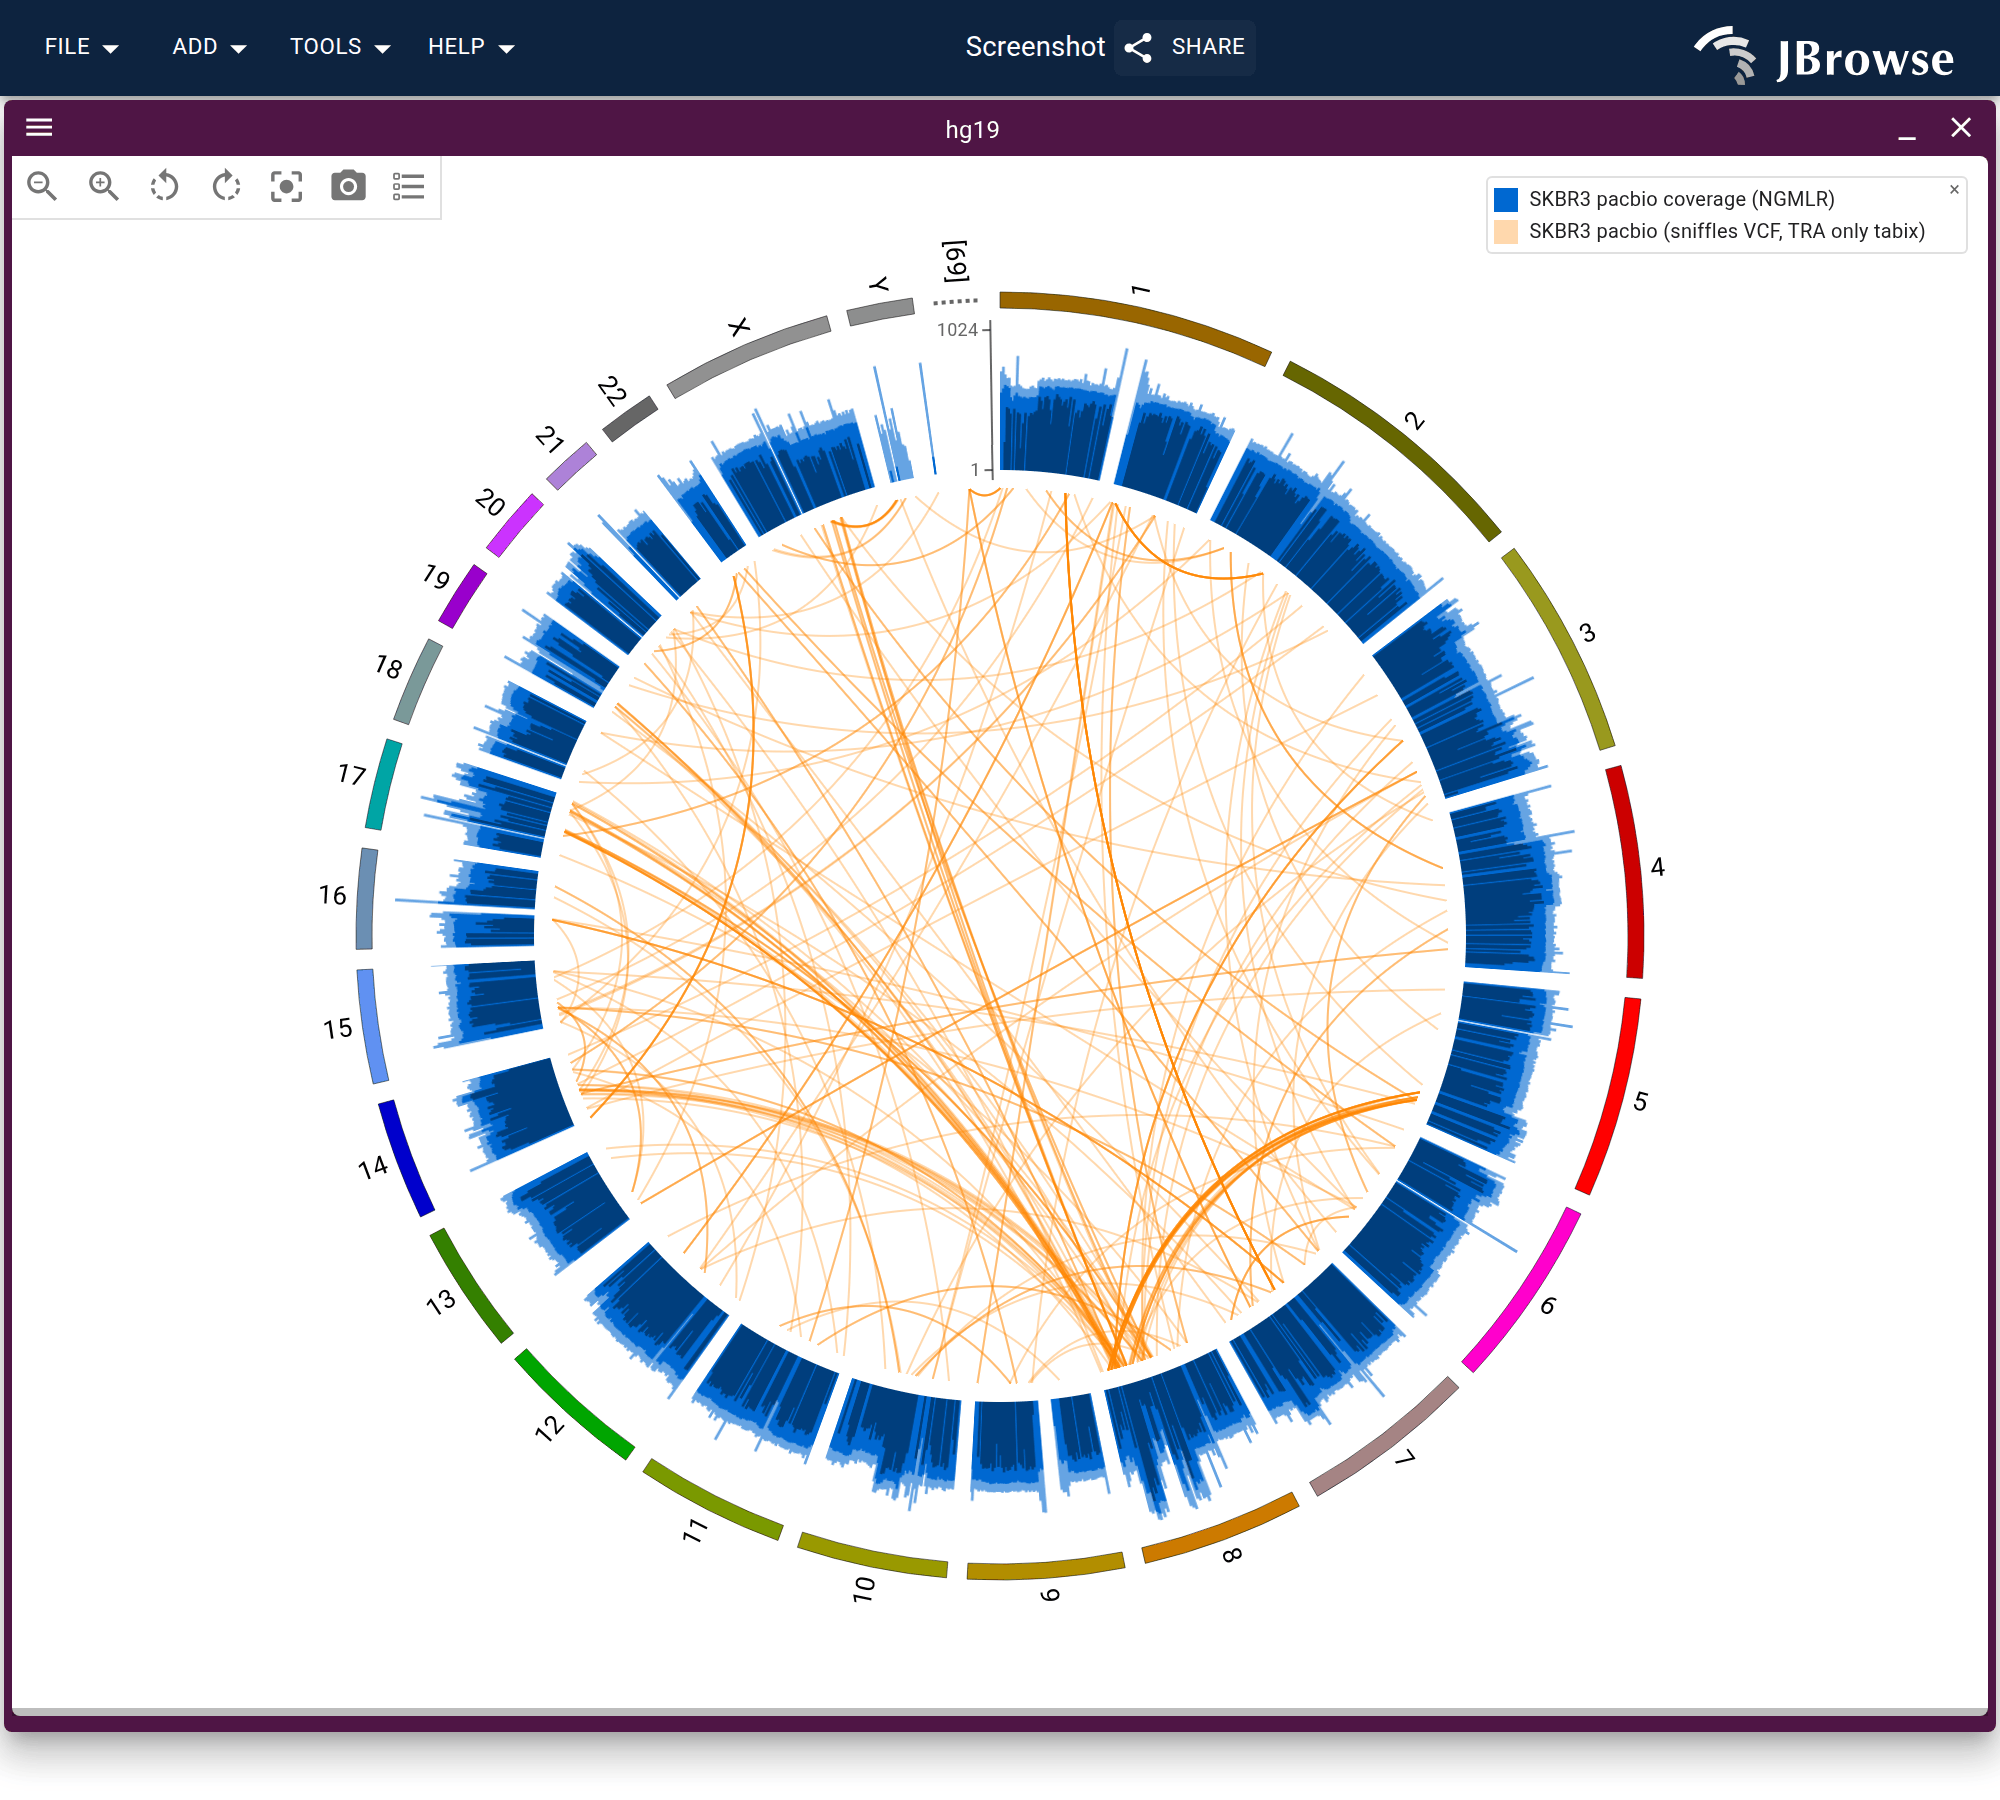
Task: Rotate the circular view counterclockwise
Action: click(x=165, y=186)
